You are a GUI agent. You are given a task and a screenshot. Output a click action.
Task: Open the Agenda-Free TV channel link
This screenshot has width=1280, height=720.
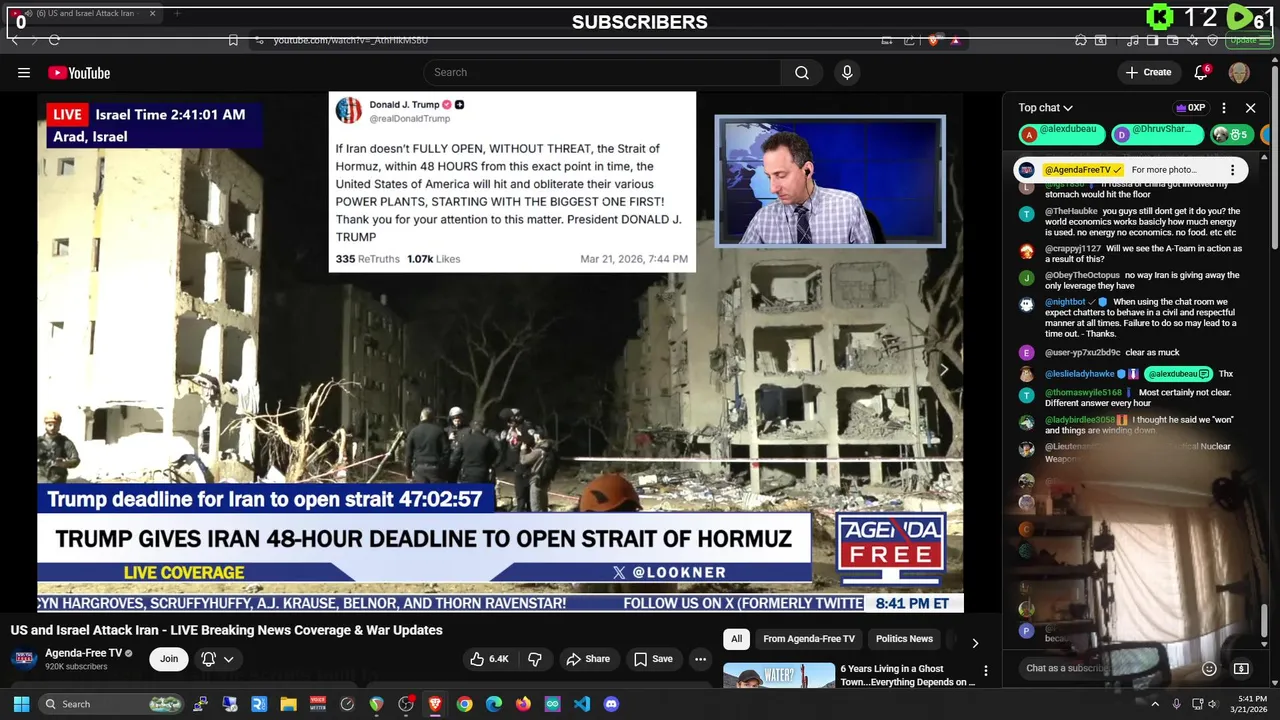tap(84, 653)
